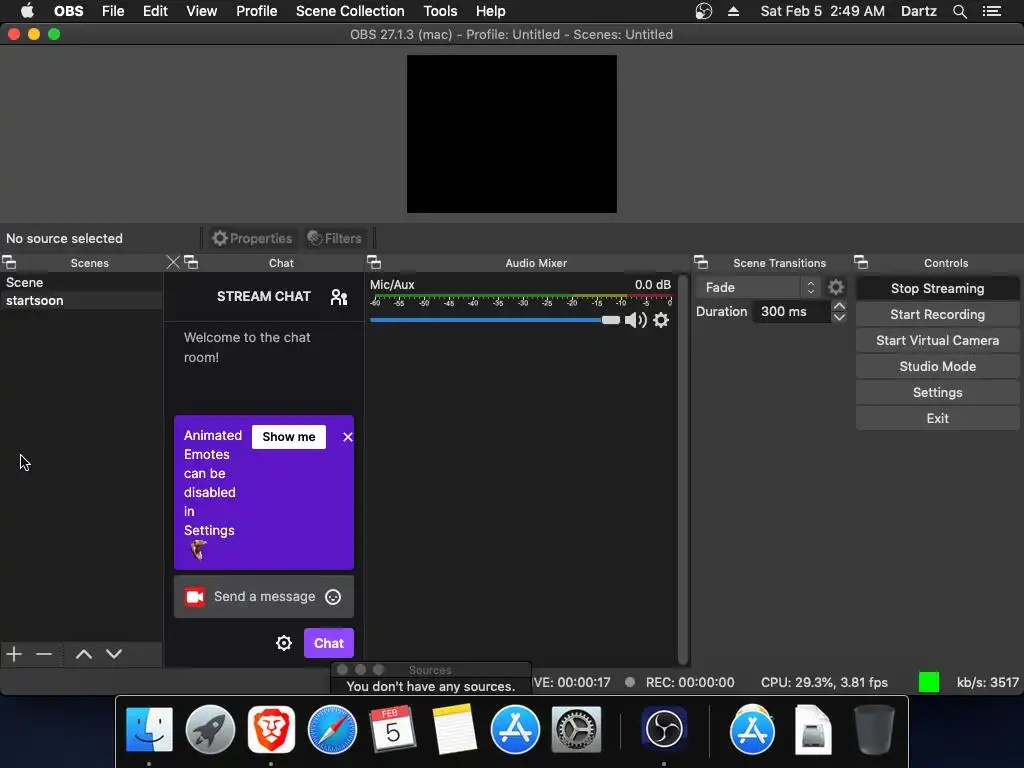Close the Chat dock with X

click(172, 263)
